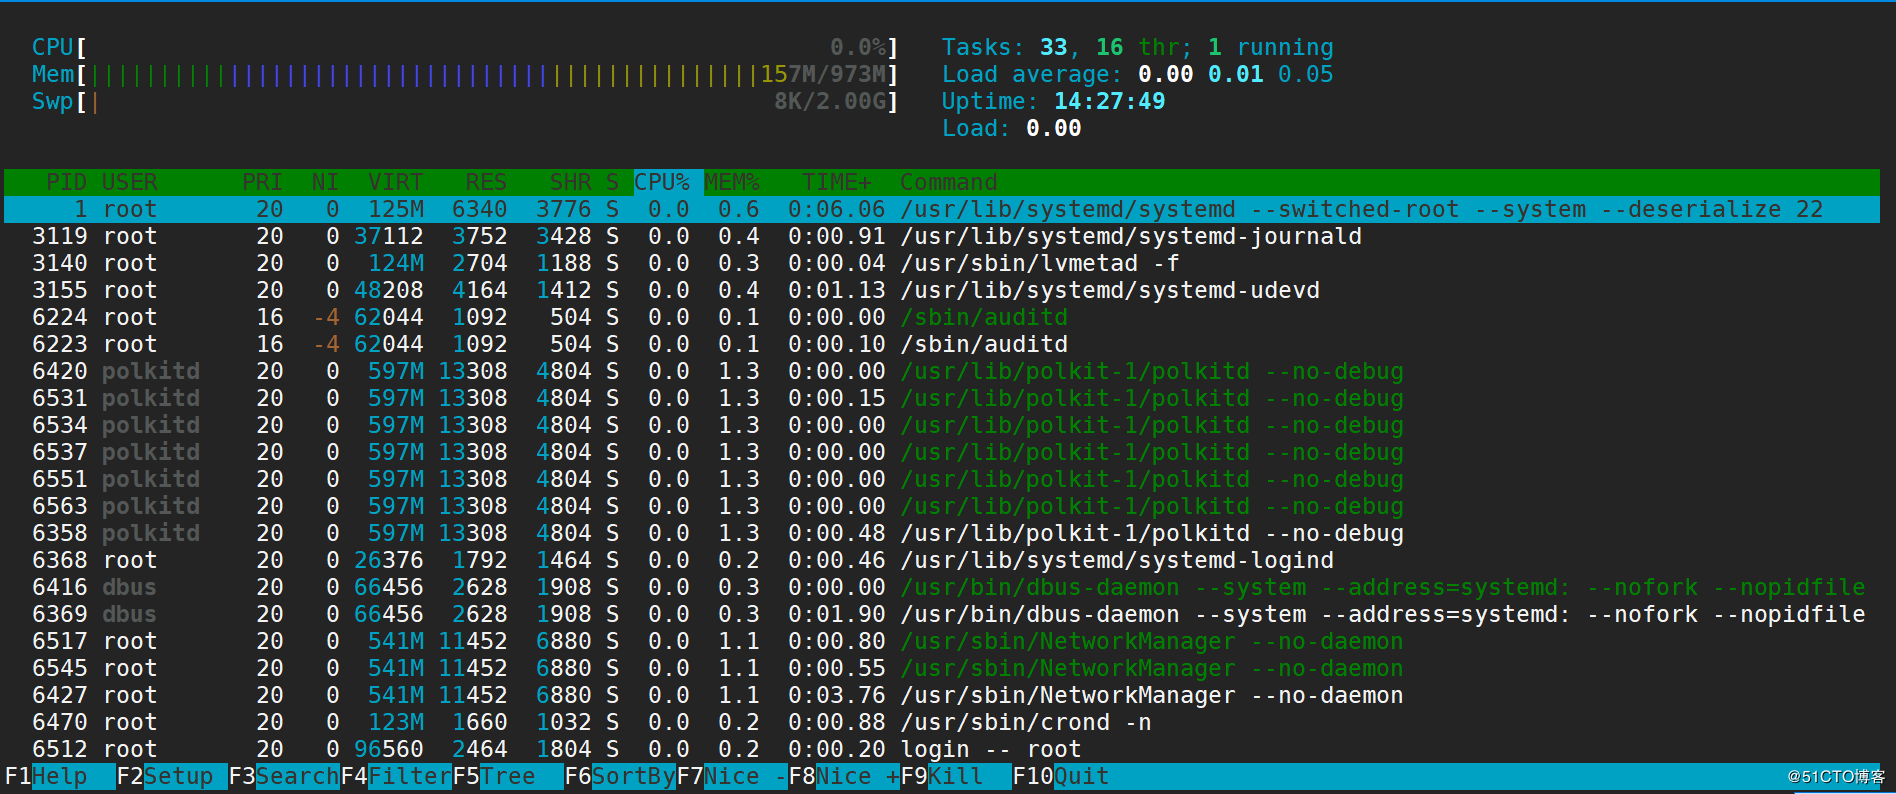
Task: Sort by CPU% column header
Action: [x=662, y=182]
